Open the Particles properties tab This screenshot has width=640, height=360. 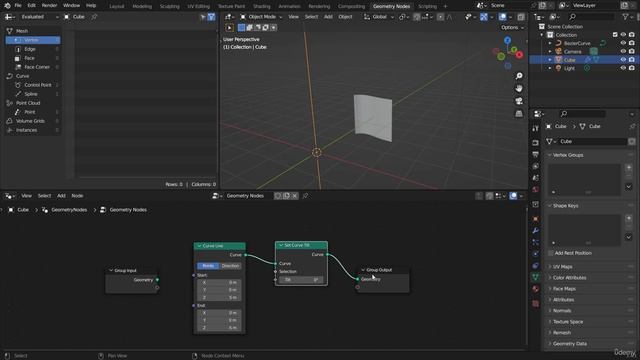[x=536, y=242]
